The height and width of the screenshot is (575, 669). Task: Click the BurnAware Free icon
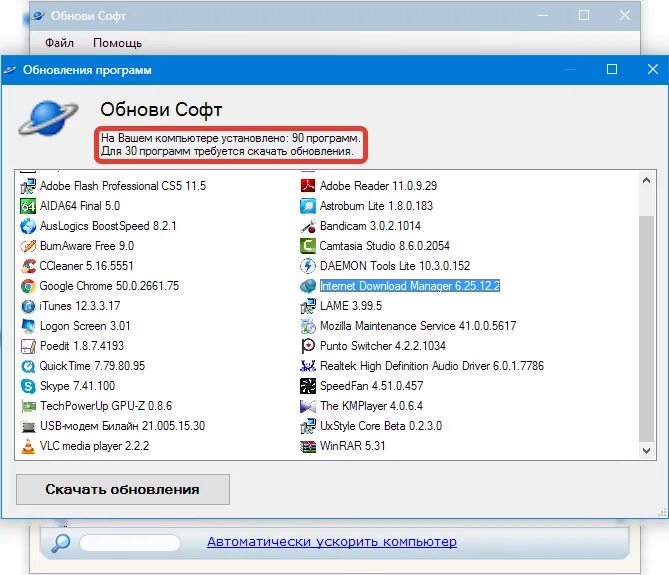pos(28,246)
